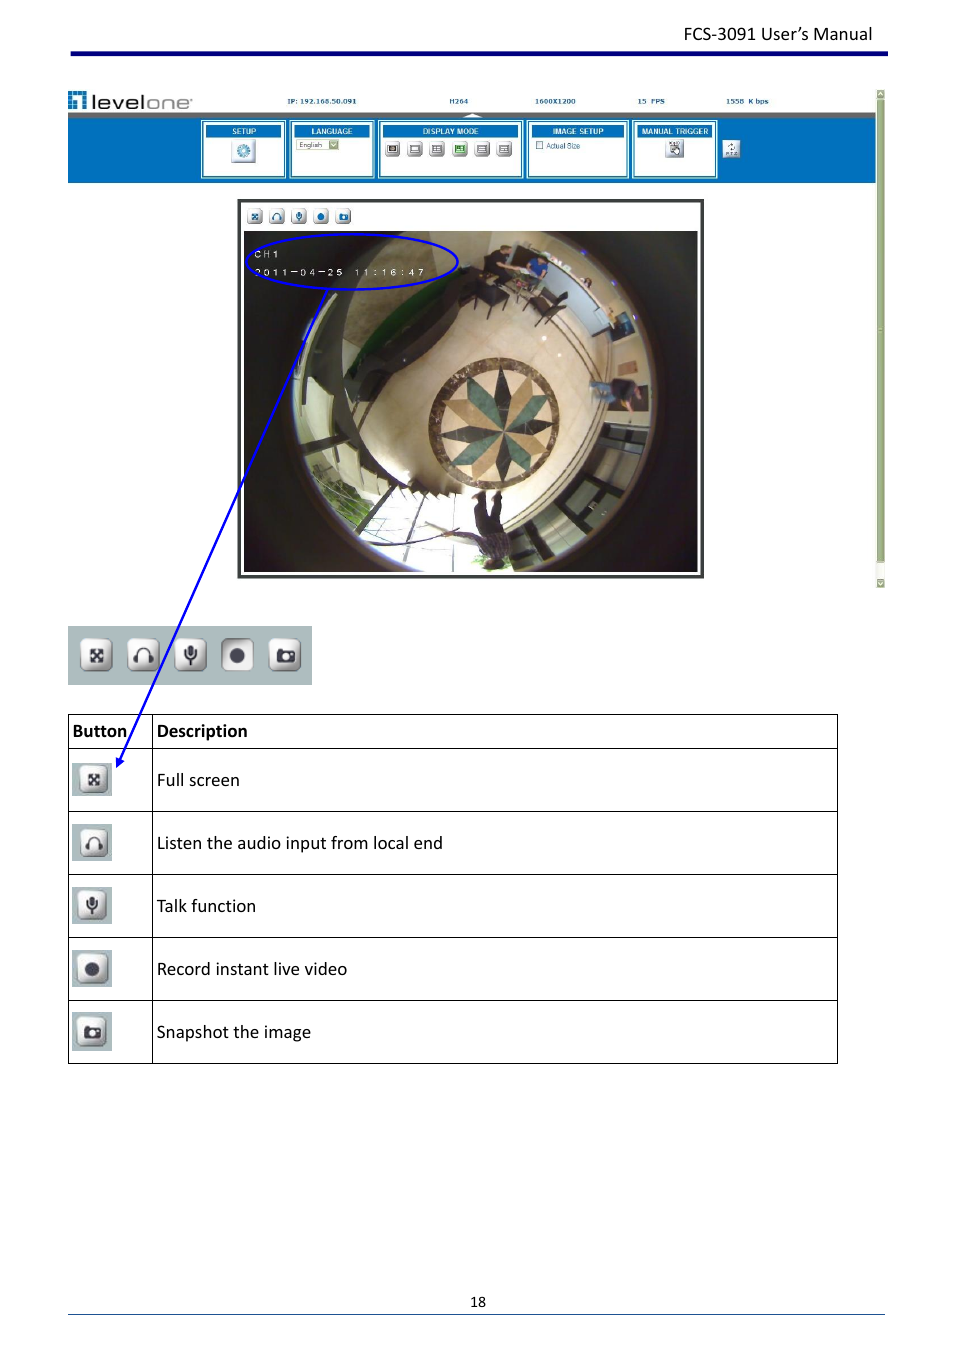Click the LevelOne logo
The image size is (954, 1350).
coord(130,101)
